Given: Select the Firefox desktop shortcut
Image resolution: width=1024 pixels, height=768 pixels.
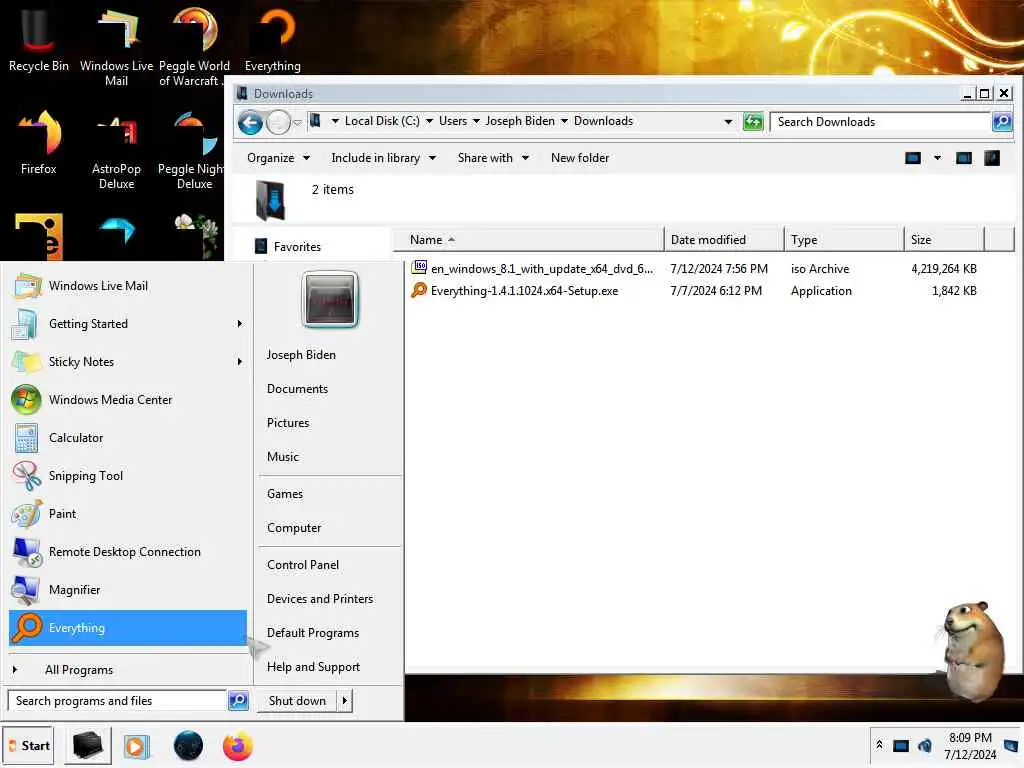Looking at the screenshot, I should 39,142.
